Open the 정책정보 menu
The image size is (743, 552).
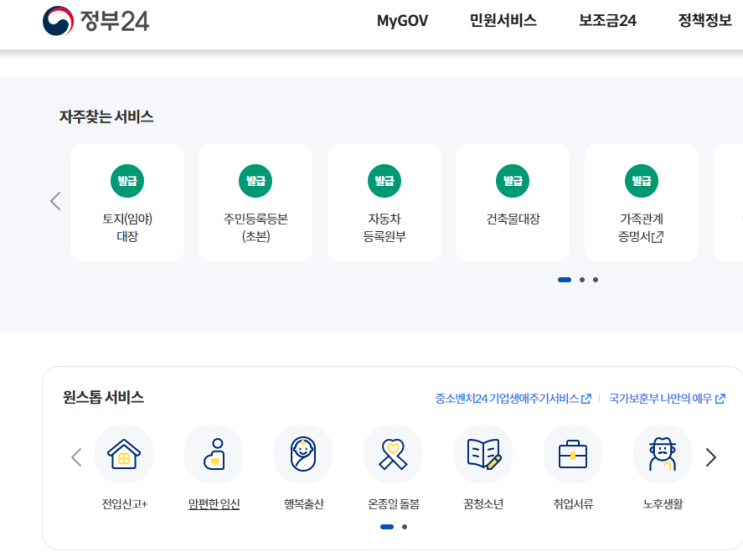click(705, 20)
